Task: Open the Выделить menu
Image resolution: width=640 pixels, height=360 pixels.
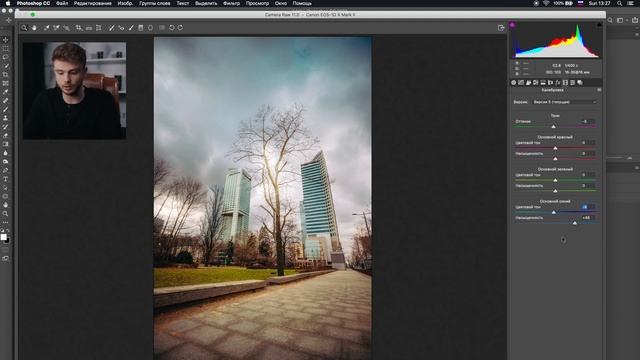Action: click(206, 3)
